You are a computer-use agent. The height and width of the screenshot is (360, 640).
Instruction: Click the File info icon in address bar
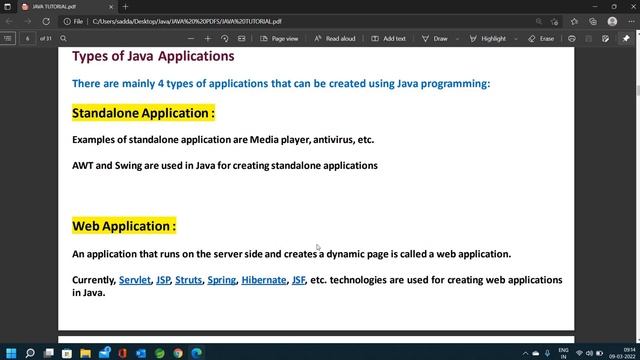[x=73, y=21]
